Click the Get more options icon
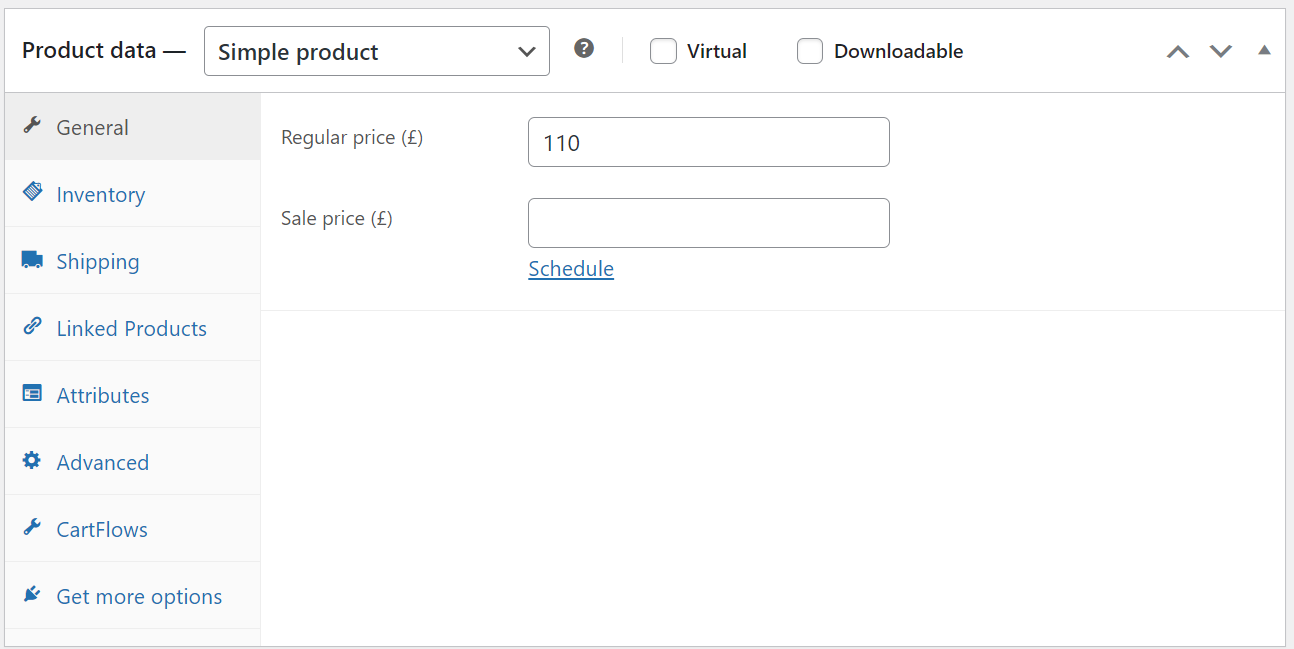The width and height of the screenshot is (1294, 649). pos(31,595)
